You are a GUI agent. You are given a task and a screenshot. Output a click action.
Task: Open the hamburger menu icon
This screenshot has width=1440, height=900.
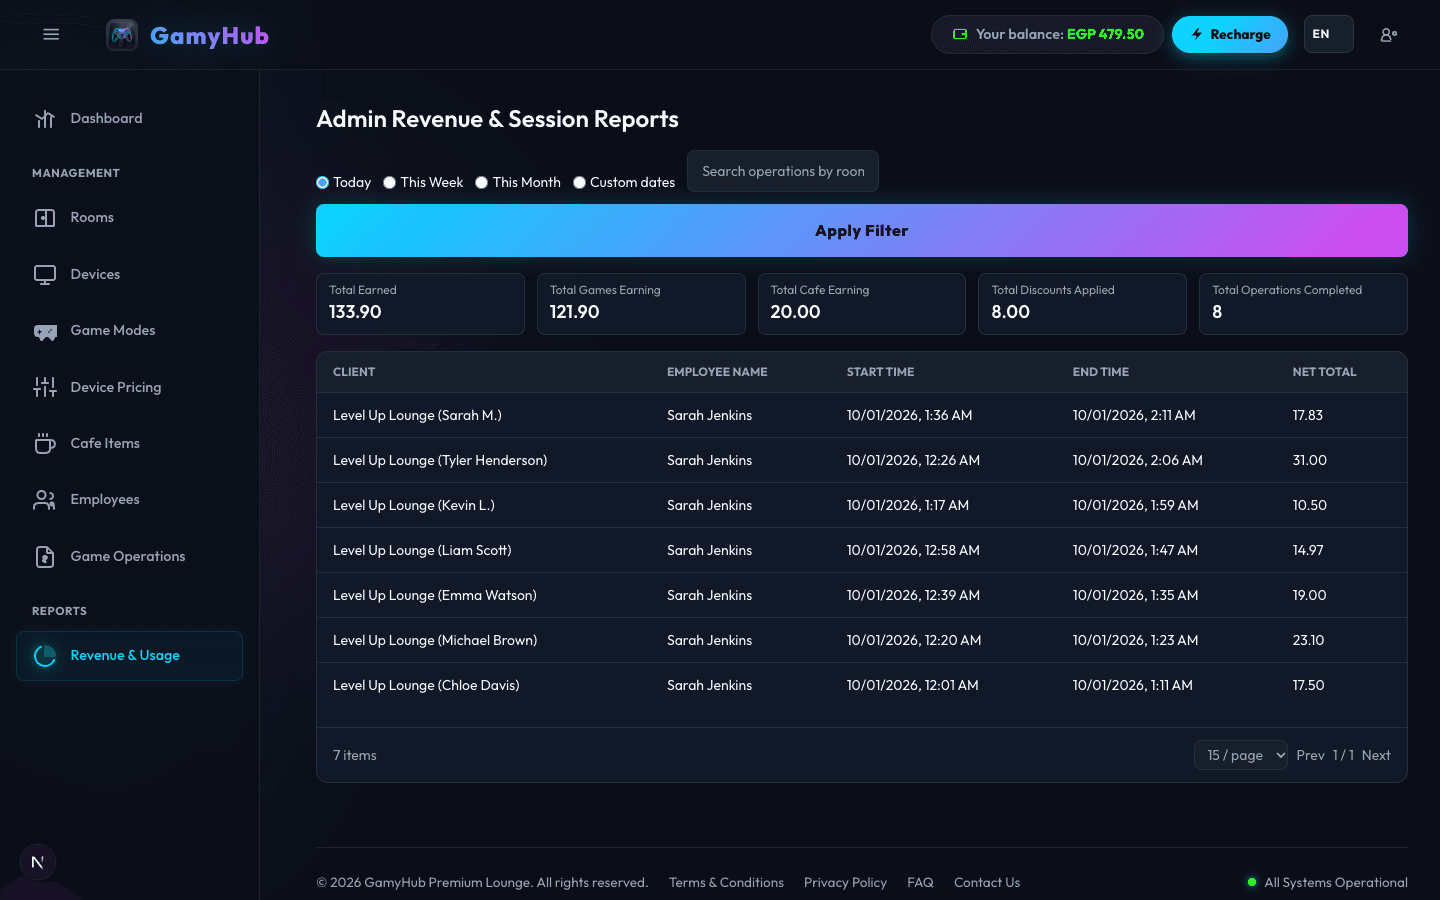(x=51, y=35)
